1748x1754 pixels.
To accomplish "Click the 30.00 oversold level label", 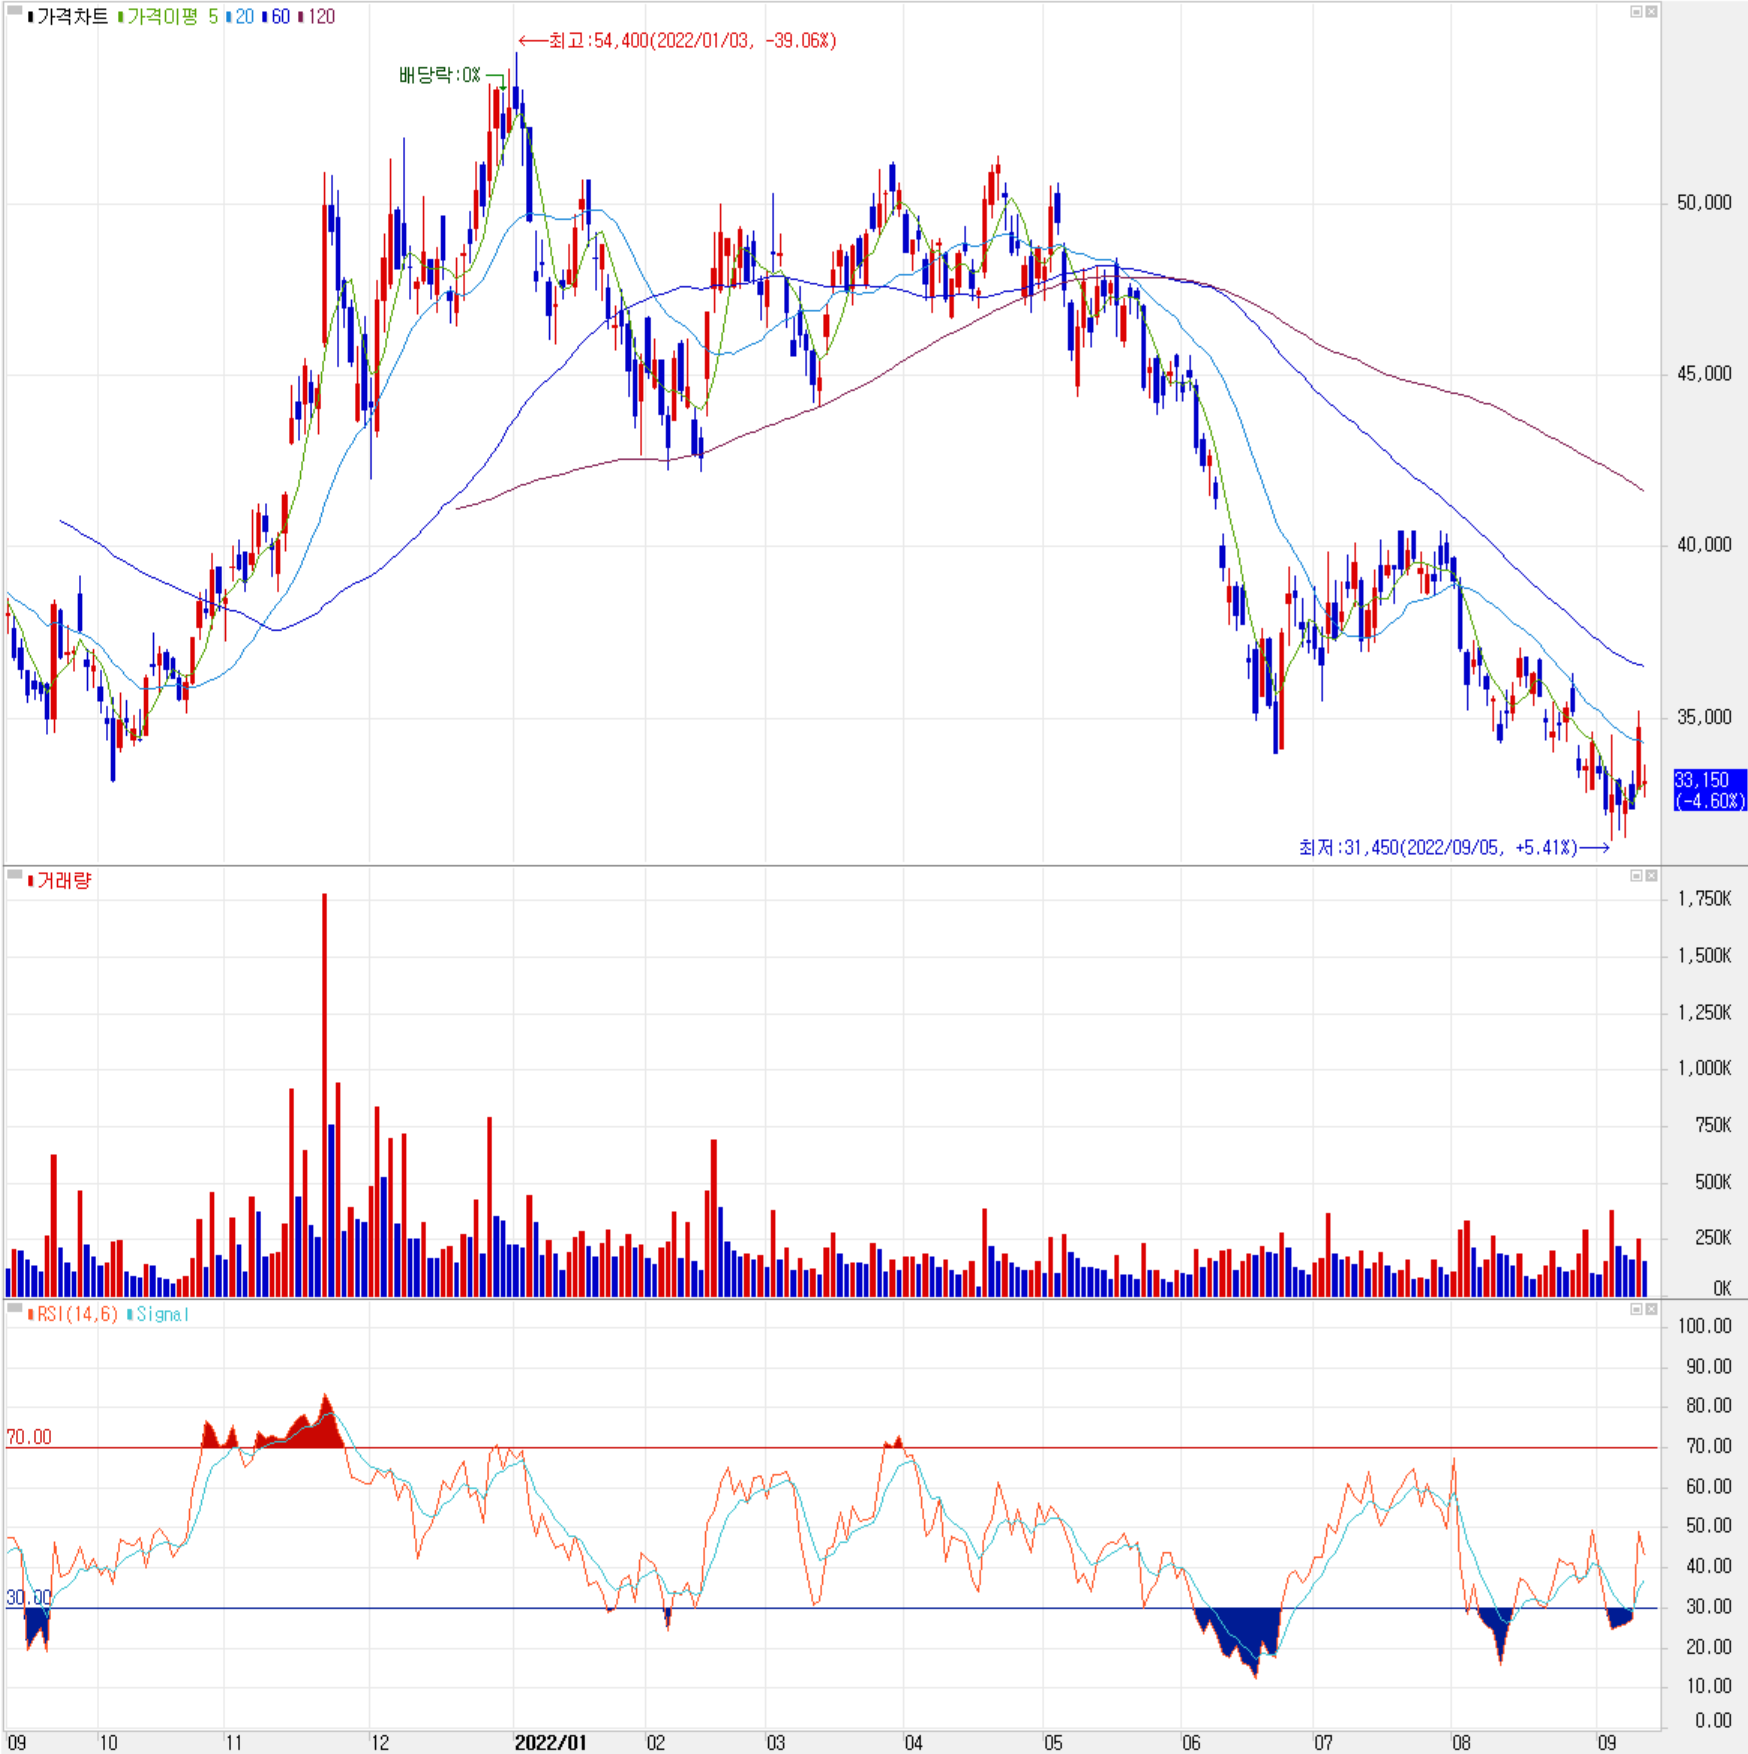I will pyautogui.click(x=28, y=1597).
